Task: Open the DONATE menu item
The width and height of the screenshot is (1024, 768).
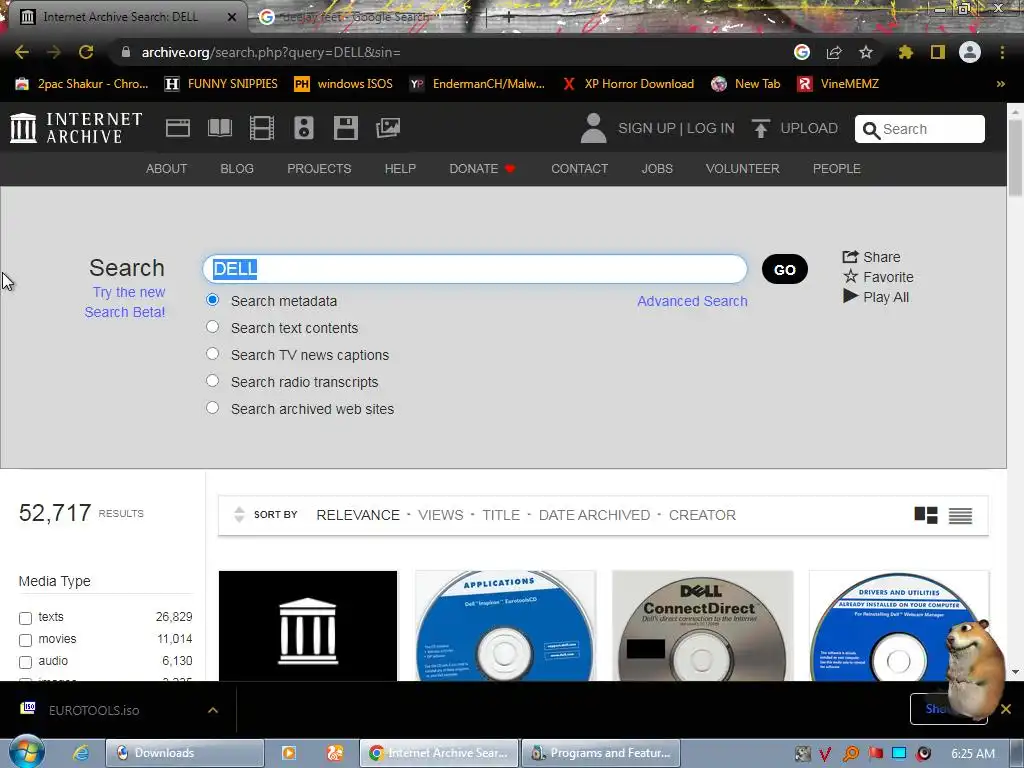Action: [x=482, y=168]
